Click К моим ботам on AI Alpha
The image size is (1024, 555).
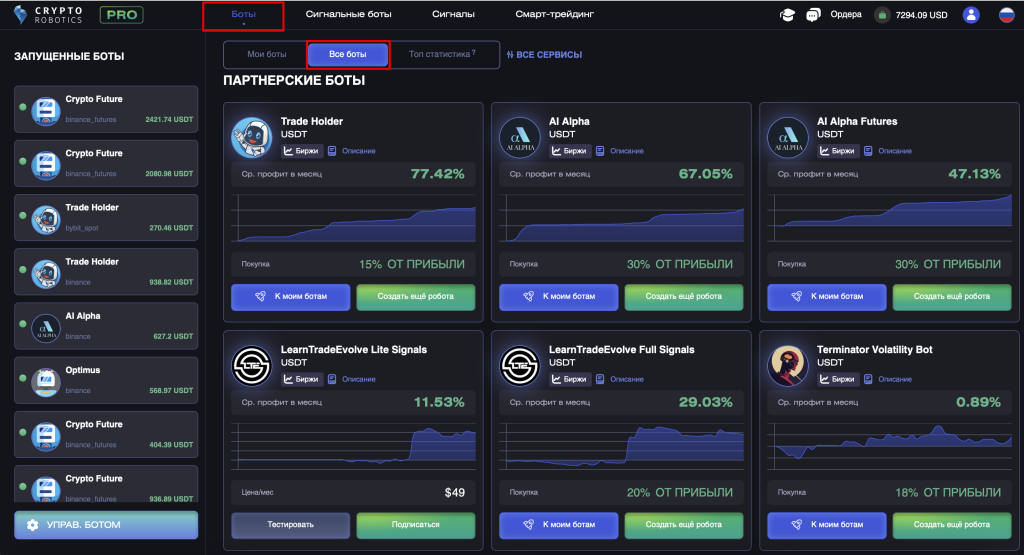[558, 296]
